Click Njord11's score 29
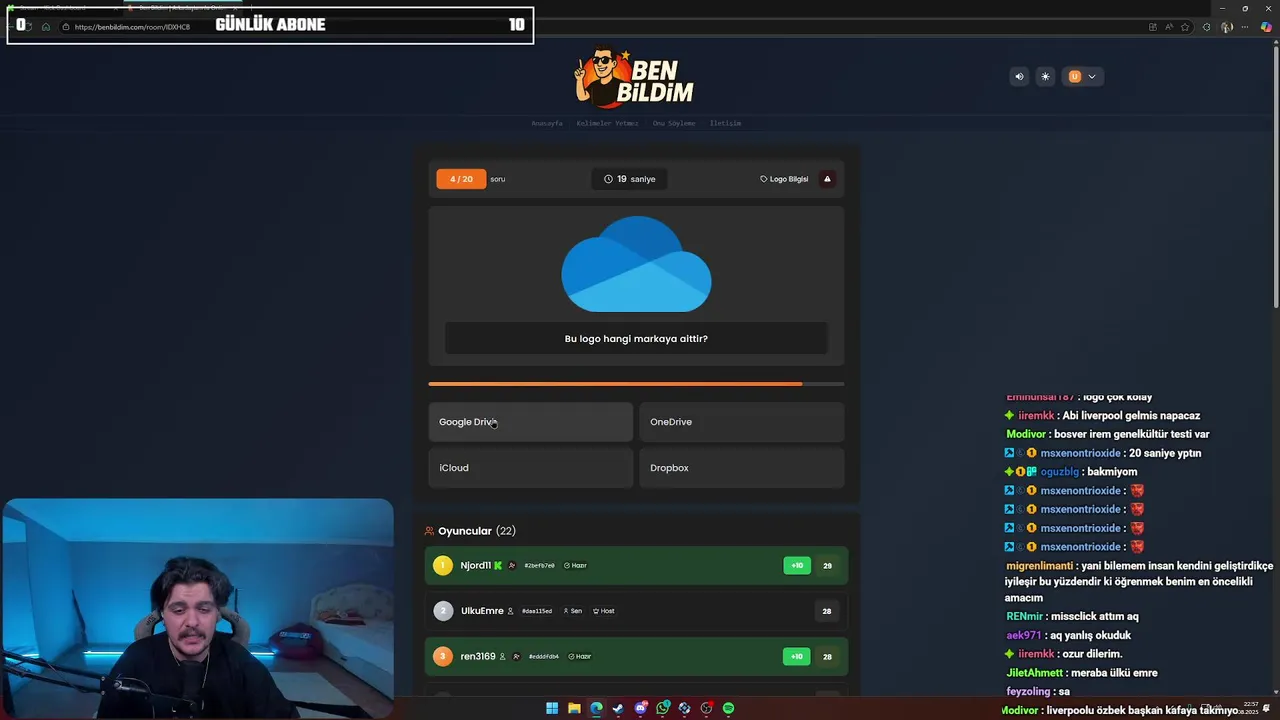 pyautogui.click(x=827, y=566)
